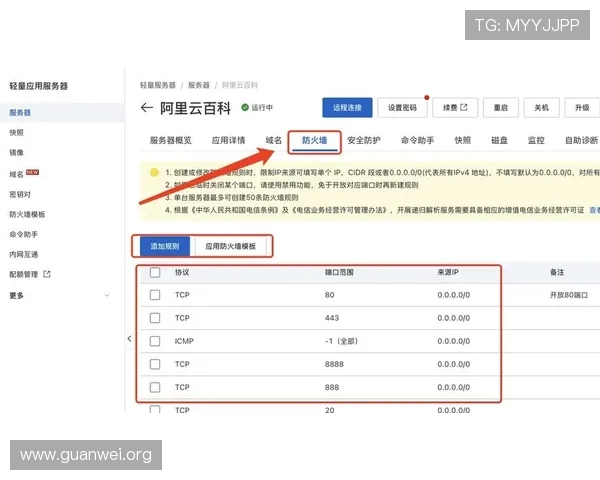Screen dimensions: 600x480
Task: Click the 重启 button
Action: (501, 108)
